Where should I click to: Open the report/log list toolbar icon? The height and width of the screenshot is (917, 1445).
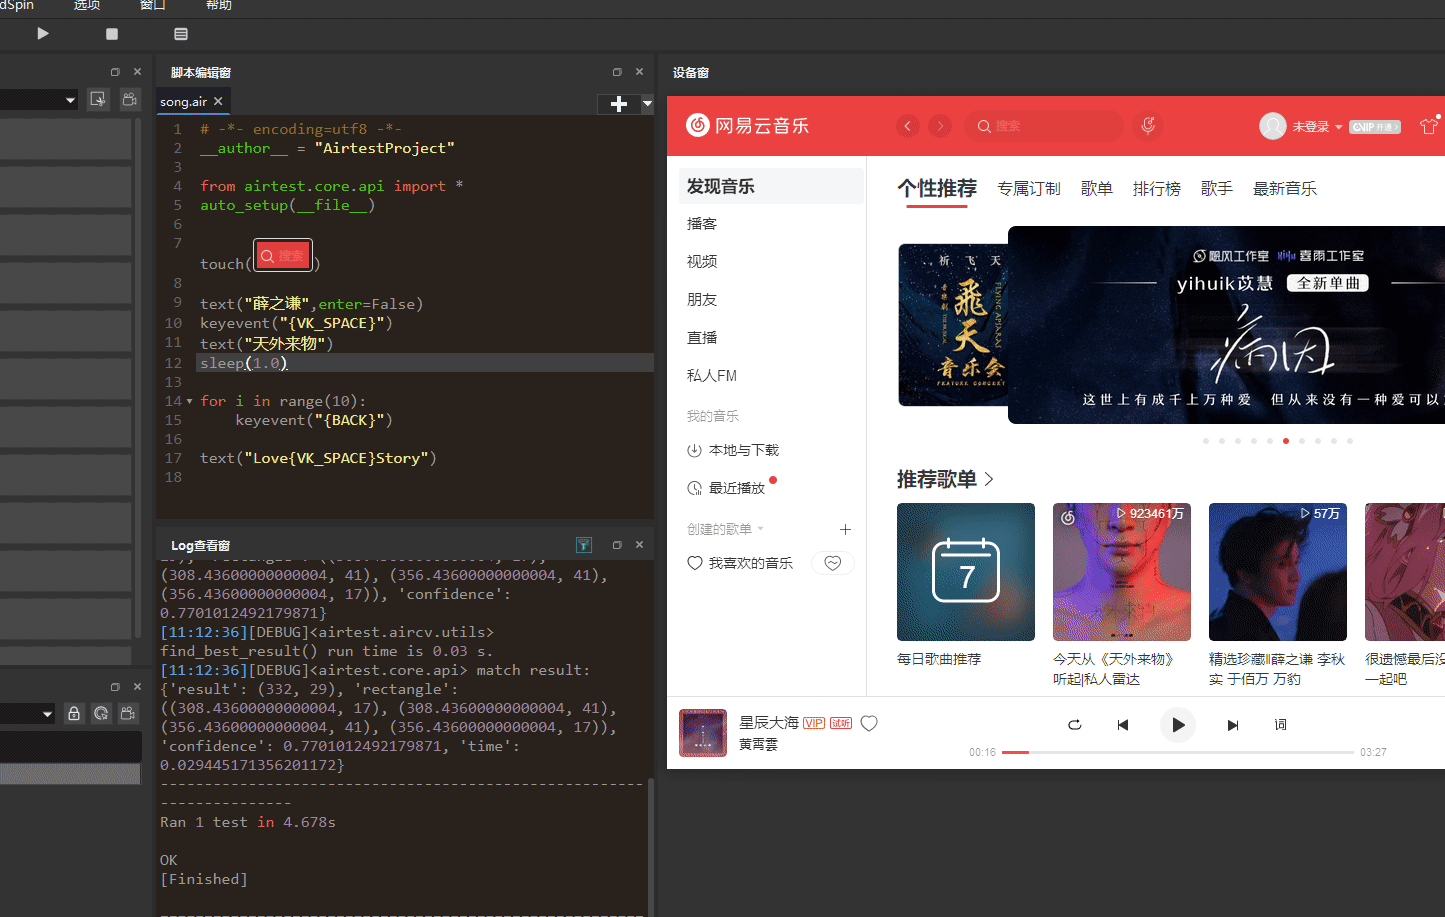(x=181, y=34)
